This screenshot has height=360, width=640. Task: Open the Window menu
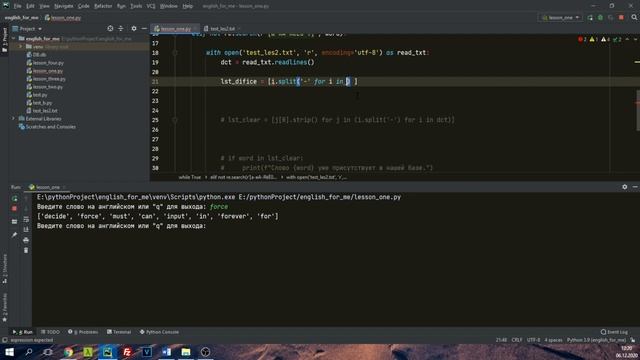click(169, 6)
